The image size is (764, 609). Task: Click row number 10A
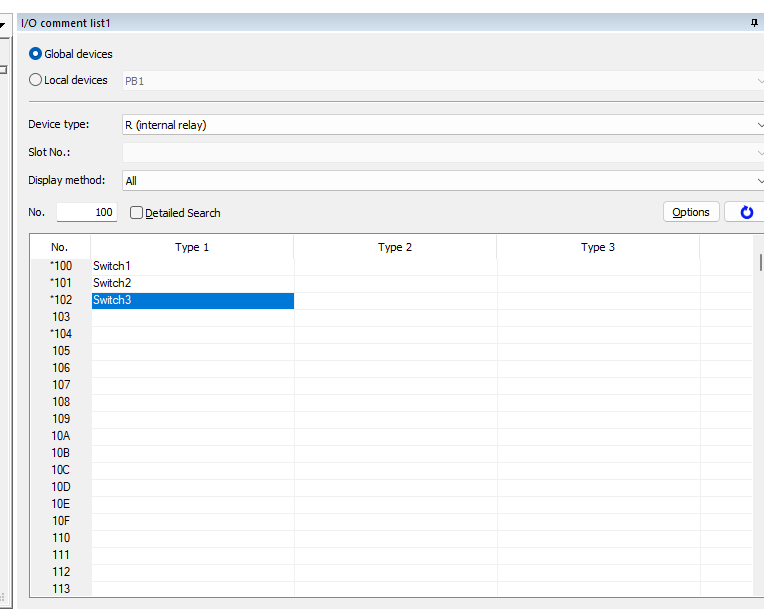click(61, 436)
